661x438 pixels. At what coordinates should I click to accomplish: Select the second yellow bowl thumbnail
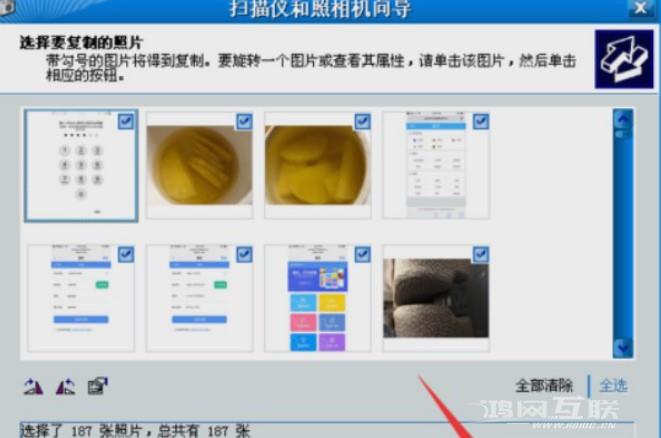[x=317, y=166]
